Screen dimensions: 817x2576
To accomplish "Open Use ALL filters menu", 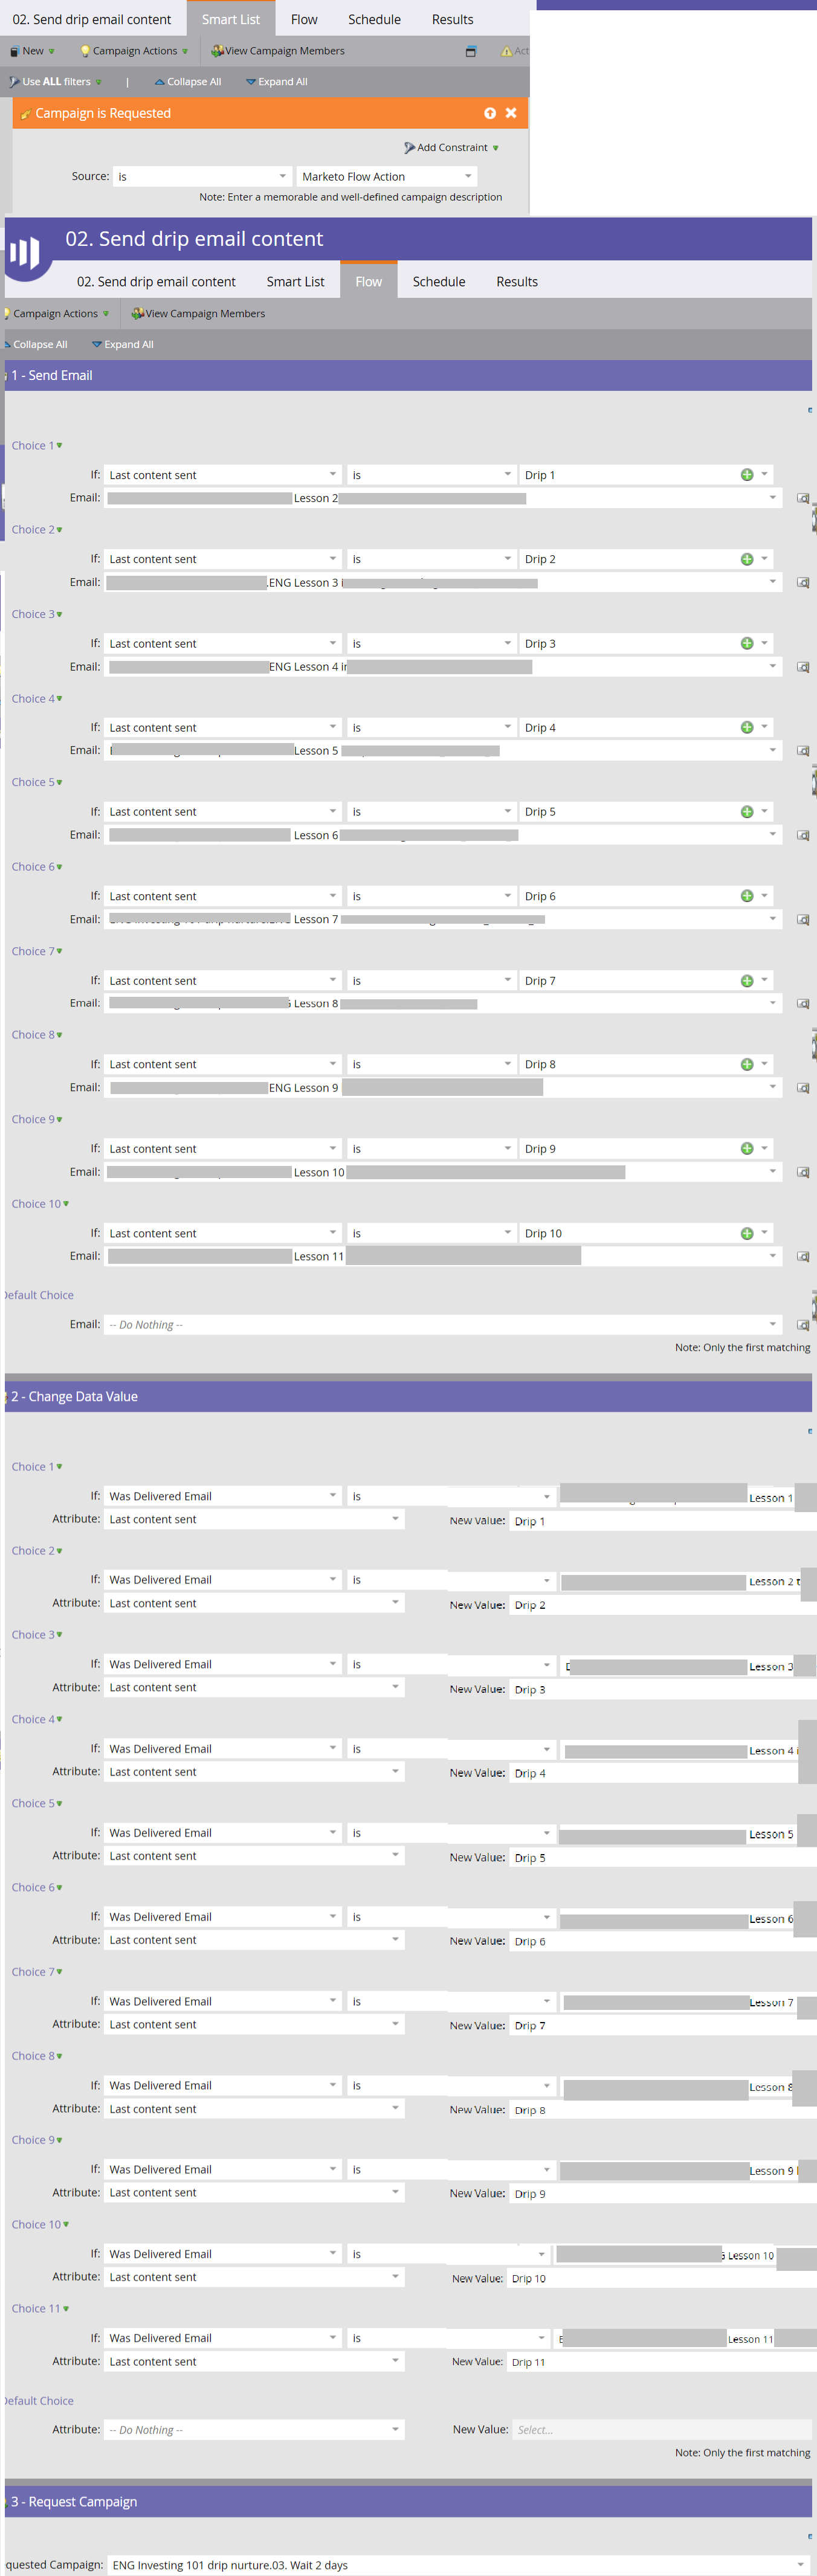I will (x=56, y=82).
